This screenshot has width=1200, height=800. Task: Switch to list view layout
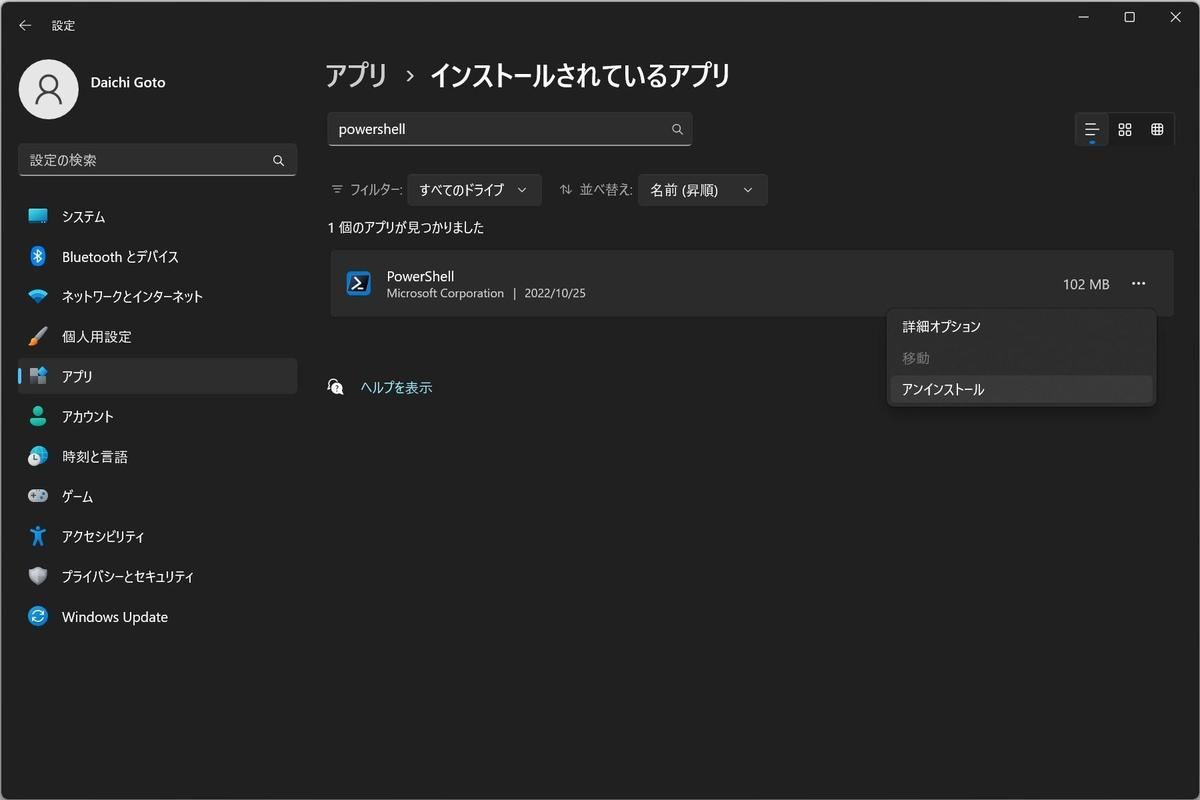1092,130
